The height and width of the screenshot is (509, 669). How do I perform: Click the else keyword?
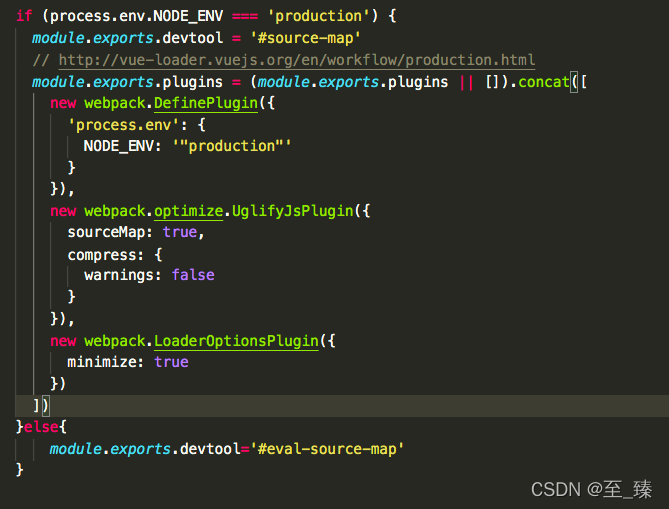point(41,427)
